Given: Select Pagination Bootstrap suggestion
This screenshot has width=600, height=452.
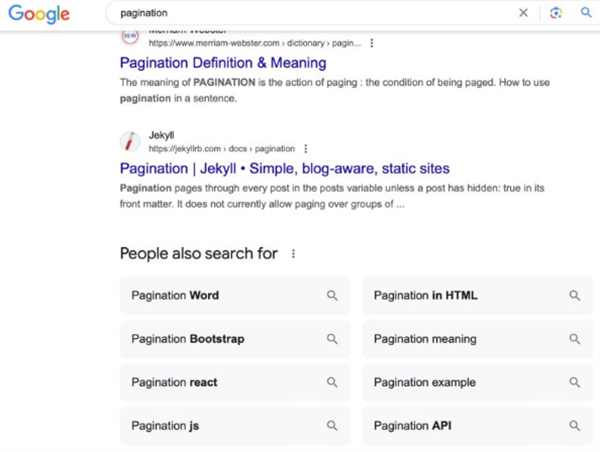Looking at the screenshot, I should click(x=235, y=339).
